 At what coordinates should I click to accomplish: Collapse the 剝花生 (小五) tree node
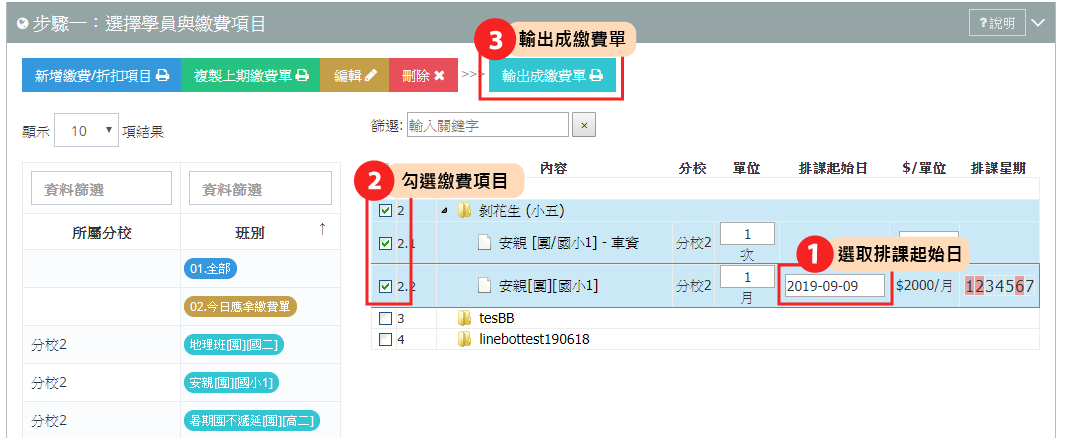coord(444,211)
